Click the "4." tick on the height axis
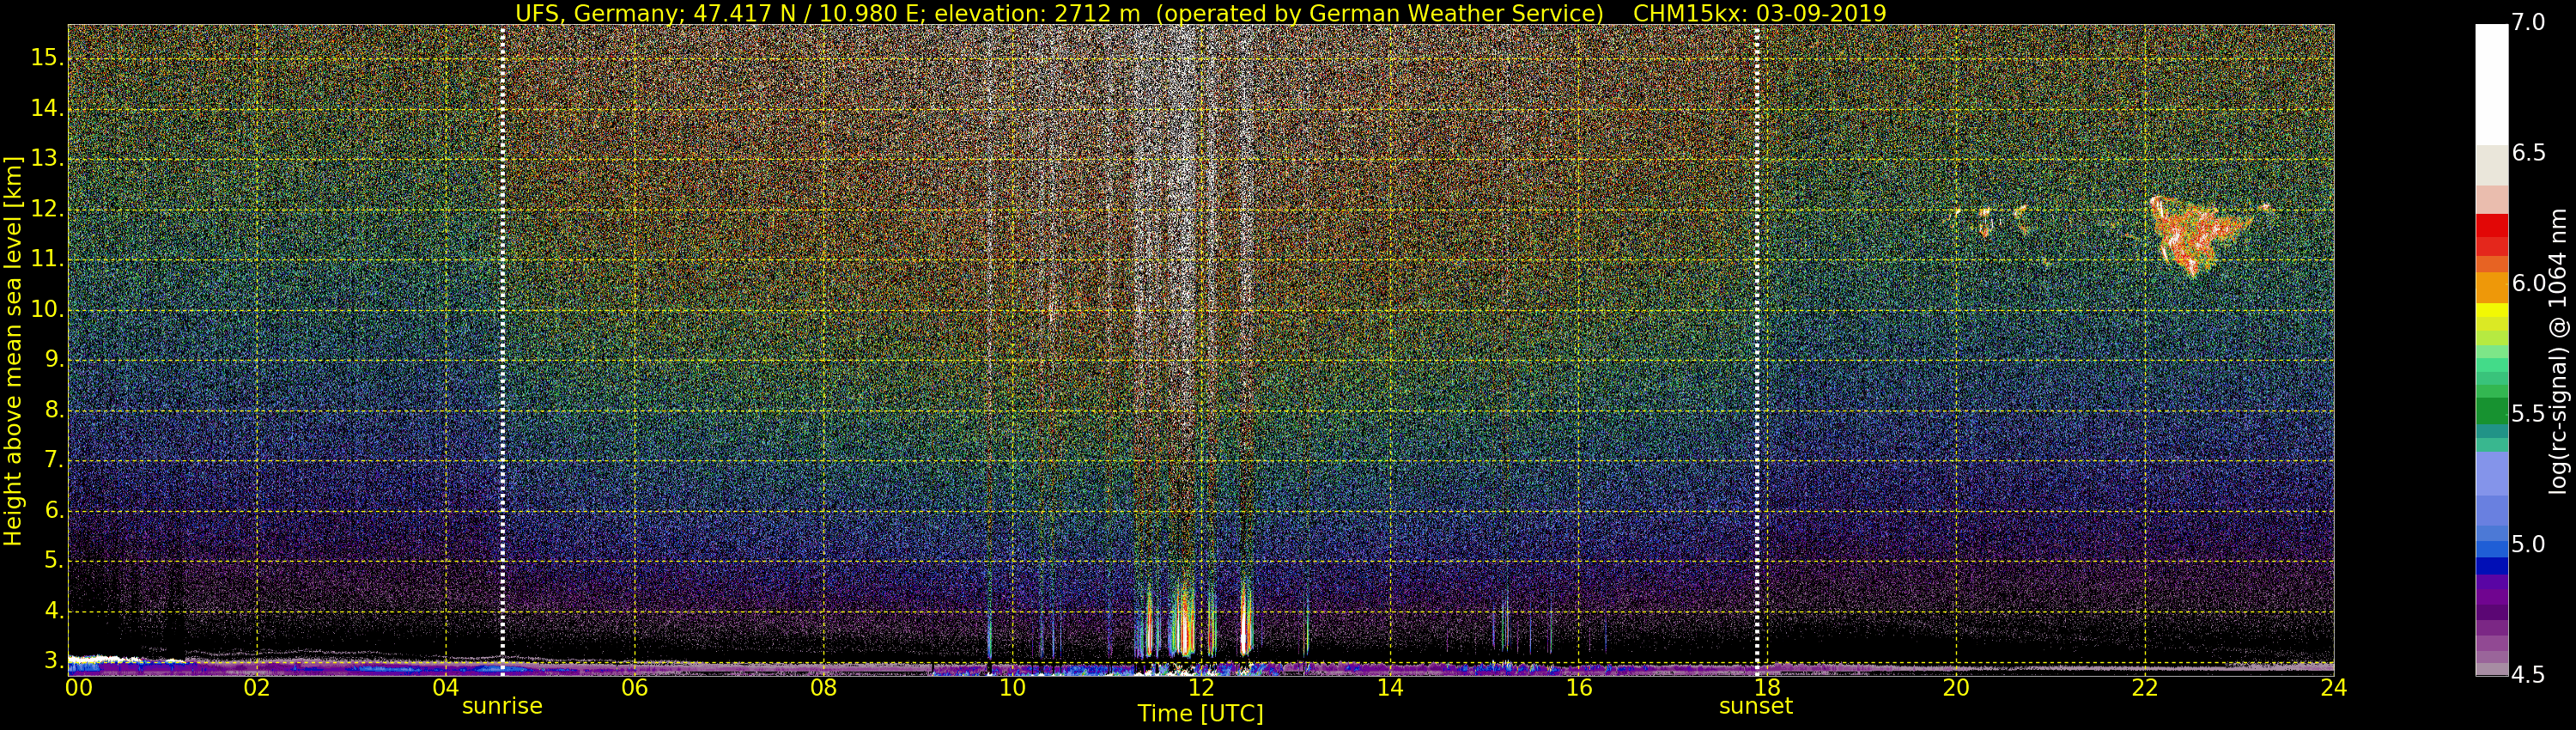This screenshot has width=2576, height=730. (x=52, y=611)
